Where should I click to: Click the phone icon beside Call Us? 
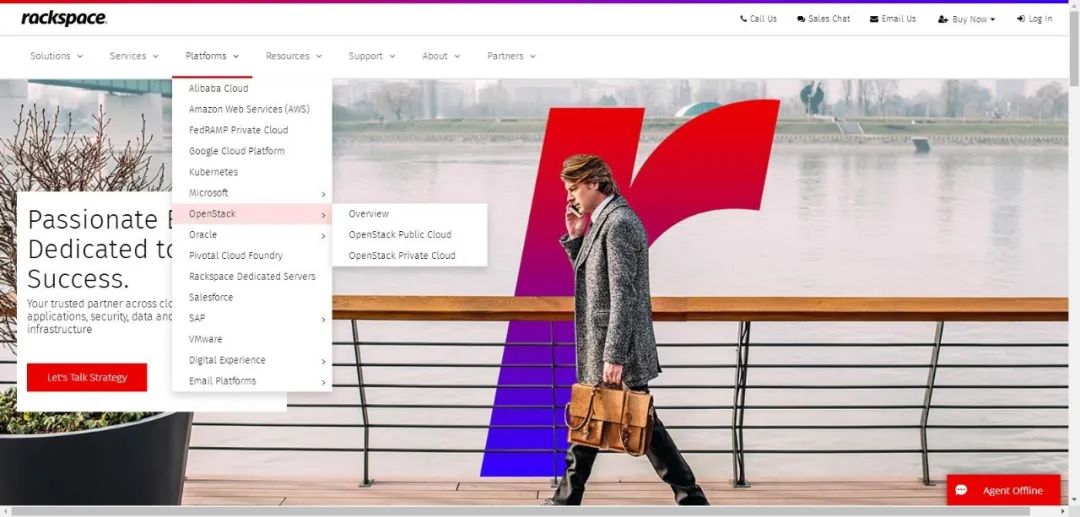pos(743,19)
